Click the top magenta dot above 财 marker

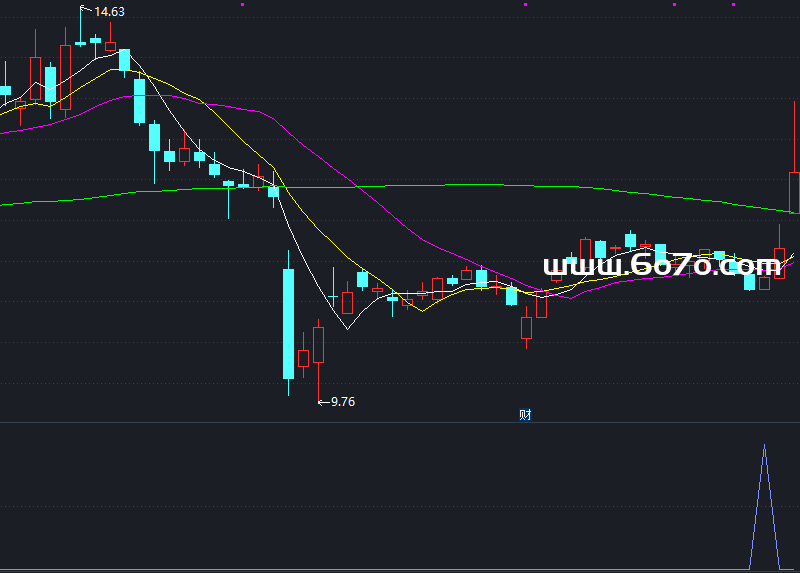525,3
